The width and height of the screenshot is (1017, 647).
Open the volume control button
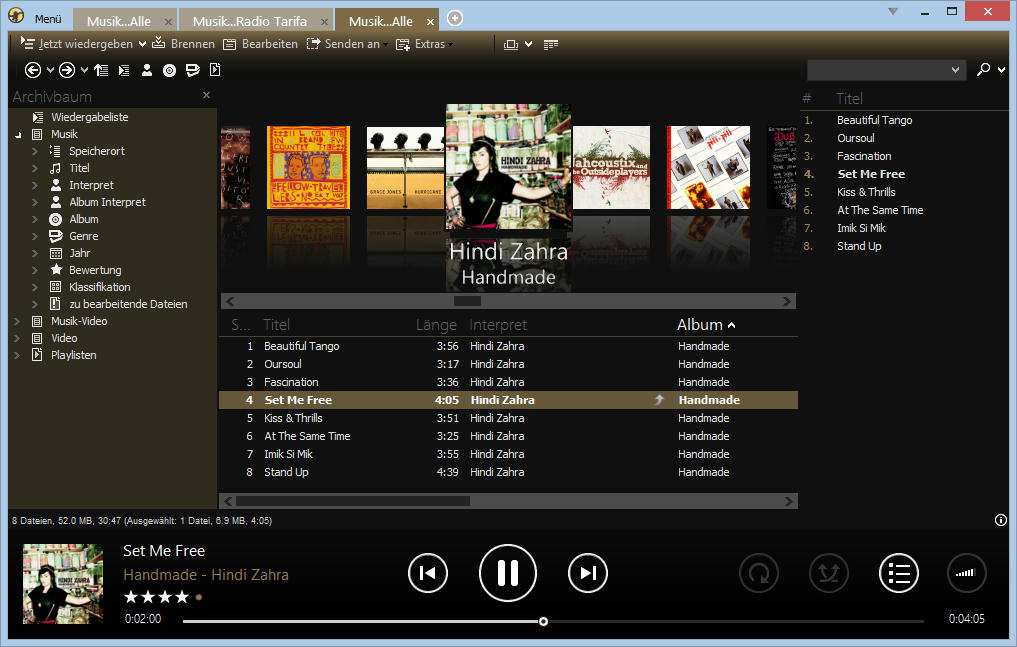click(x=966, y=573)
